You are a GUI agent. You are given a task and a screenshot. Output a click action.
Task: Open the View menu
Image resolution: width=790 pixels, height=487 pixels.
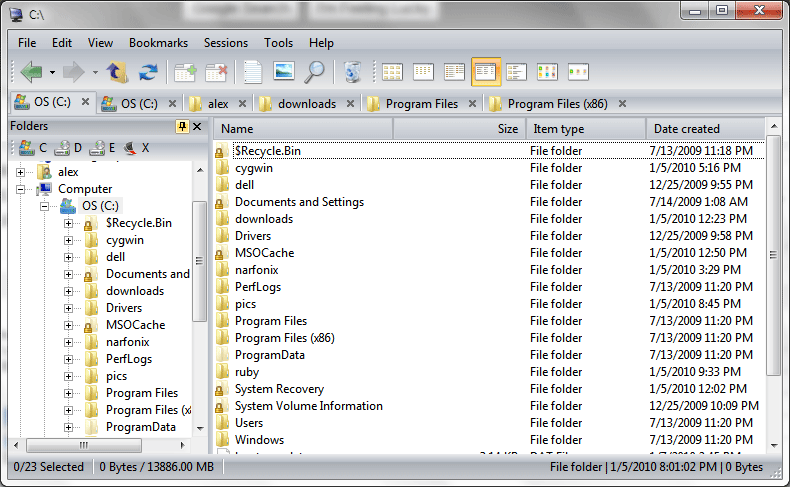(x=100, y=43)
